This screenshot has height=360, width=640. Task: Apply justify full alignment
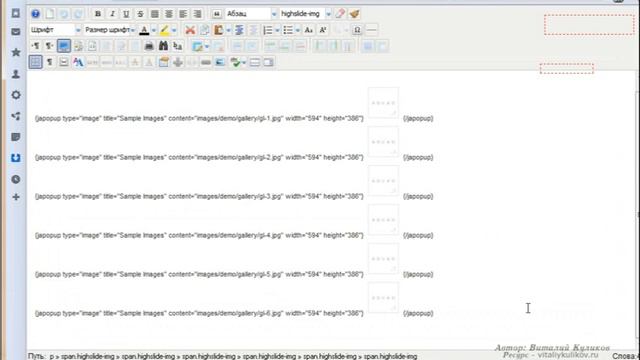155,14
